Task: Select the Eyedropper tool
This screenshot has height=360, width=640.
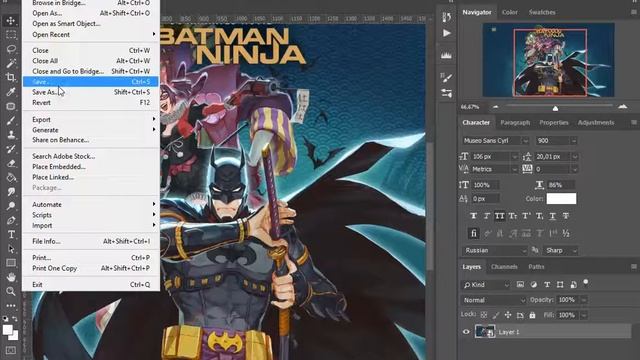Action: [11, 92]
